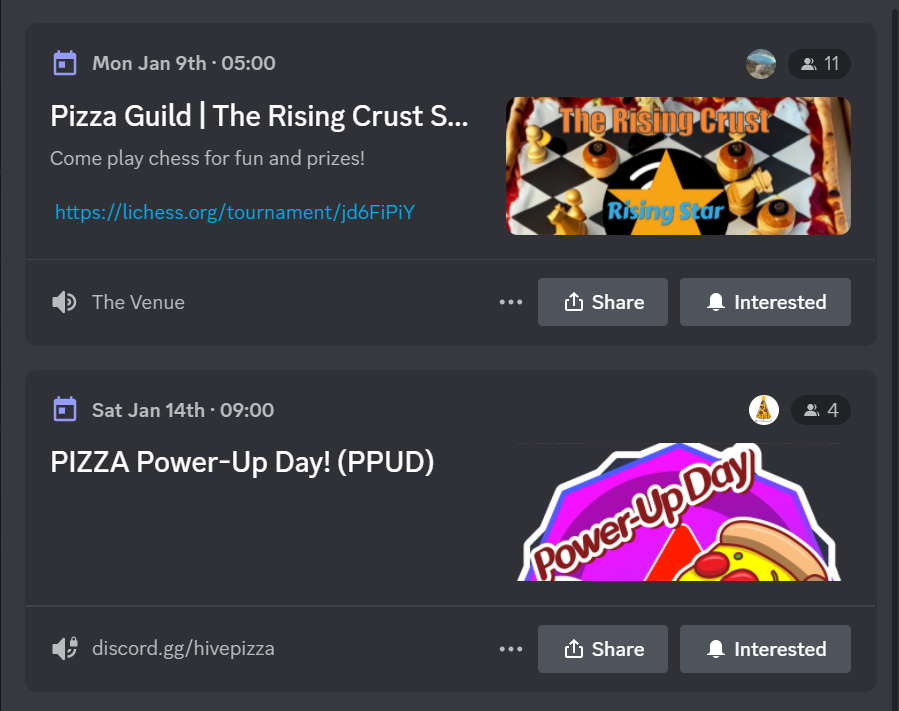Share the Rising Crust chess event
This screenshot has height=711, width=899.
603,302
